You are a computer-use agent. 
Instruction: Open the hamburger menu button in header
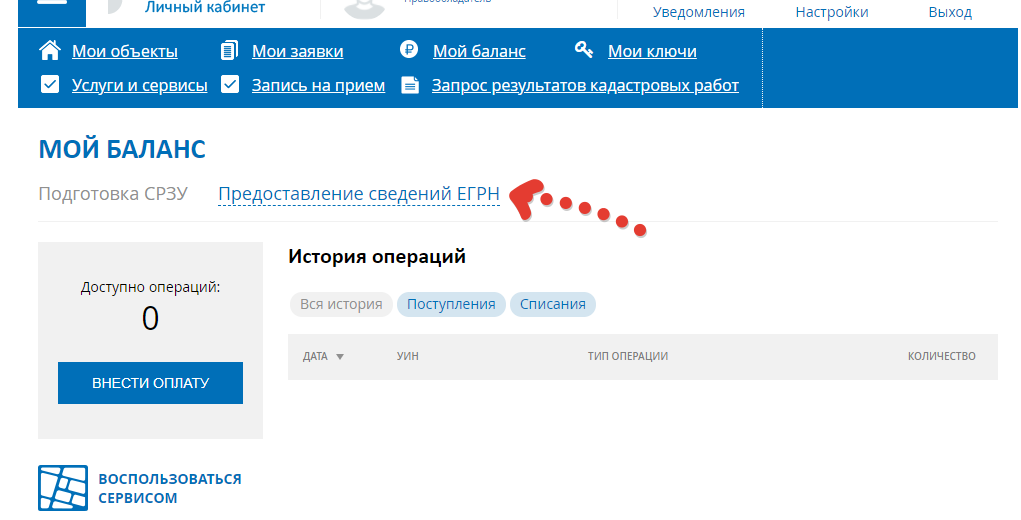(x=51, y=13)
